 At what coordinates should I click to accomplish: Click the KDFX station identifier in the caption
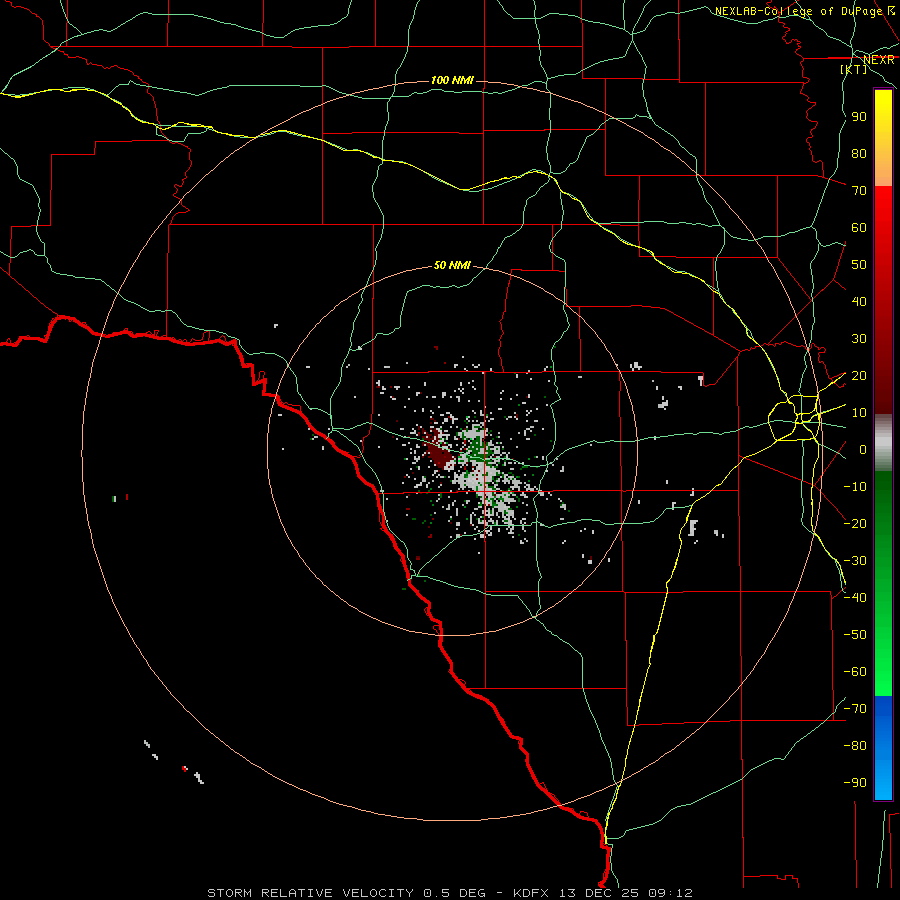pyautogui.click(x=534, y=893)
